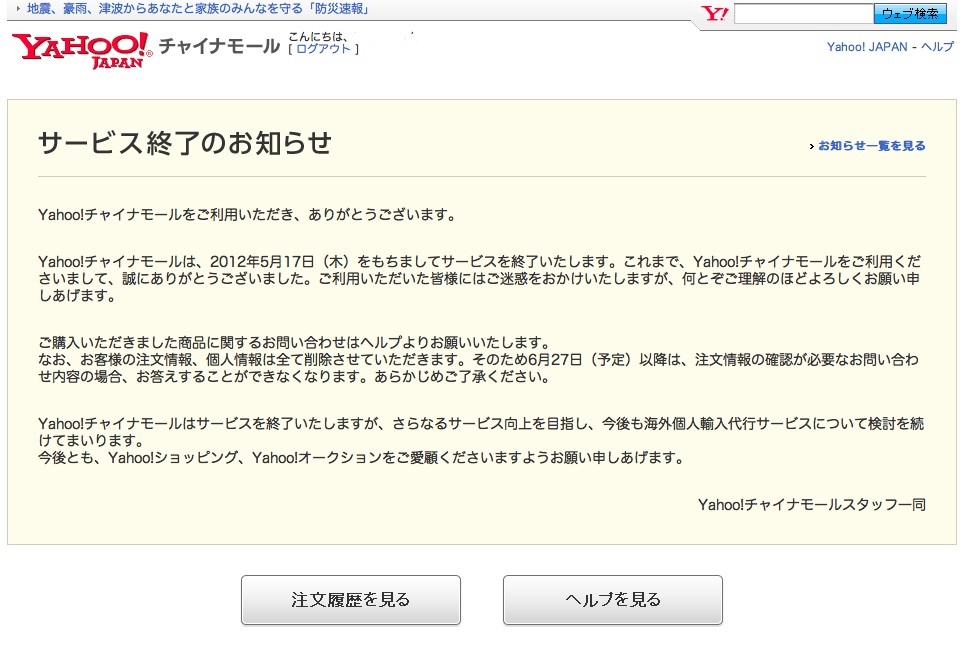Click the line beginning ご購入いただきました商品
The width and height of the screenshot is (965, 653).
[294, 342]
